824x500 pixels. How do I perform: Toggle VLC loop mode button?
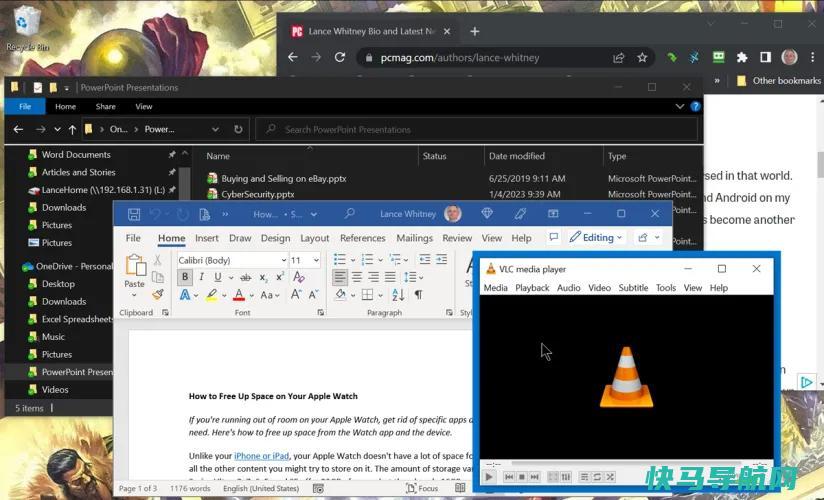598,477
